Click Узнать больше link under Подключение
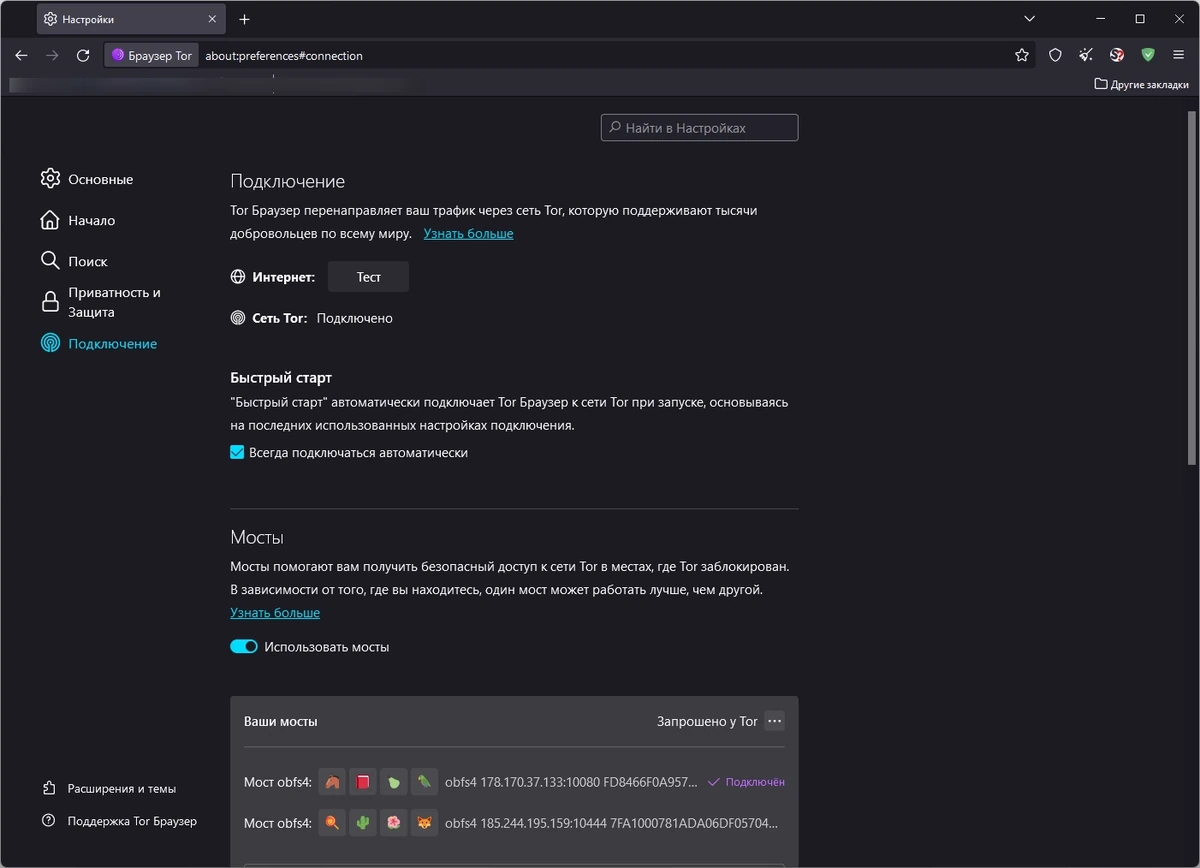 coord(468,233)
